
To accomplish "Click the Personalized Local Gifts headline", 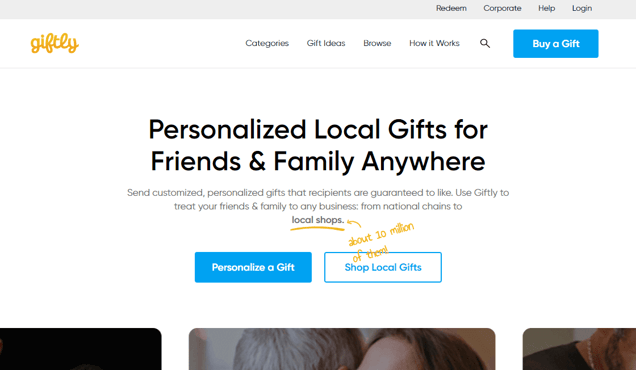I will pyautogui.click(x=318, y=145).
